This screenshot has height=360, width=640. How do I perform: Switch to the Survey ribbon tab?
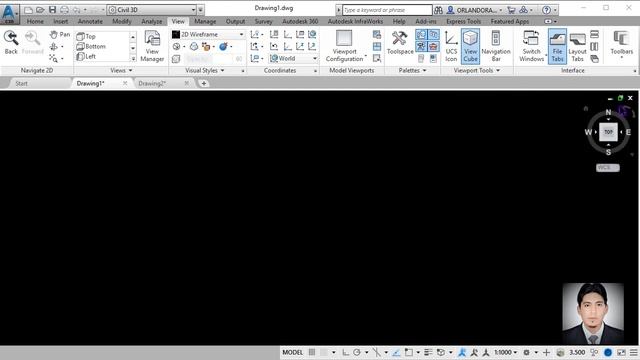click(263, 21)
